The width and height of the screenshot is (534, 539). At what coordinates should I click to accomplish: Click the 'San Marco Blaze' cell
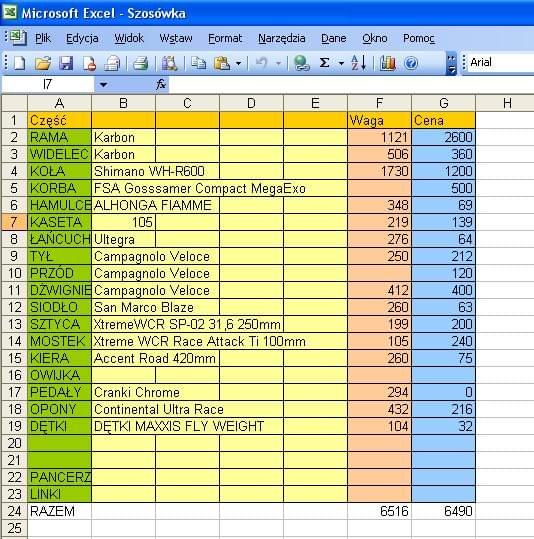[155, 307]
